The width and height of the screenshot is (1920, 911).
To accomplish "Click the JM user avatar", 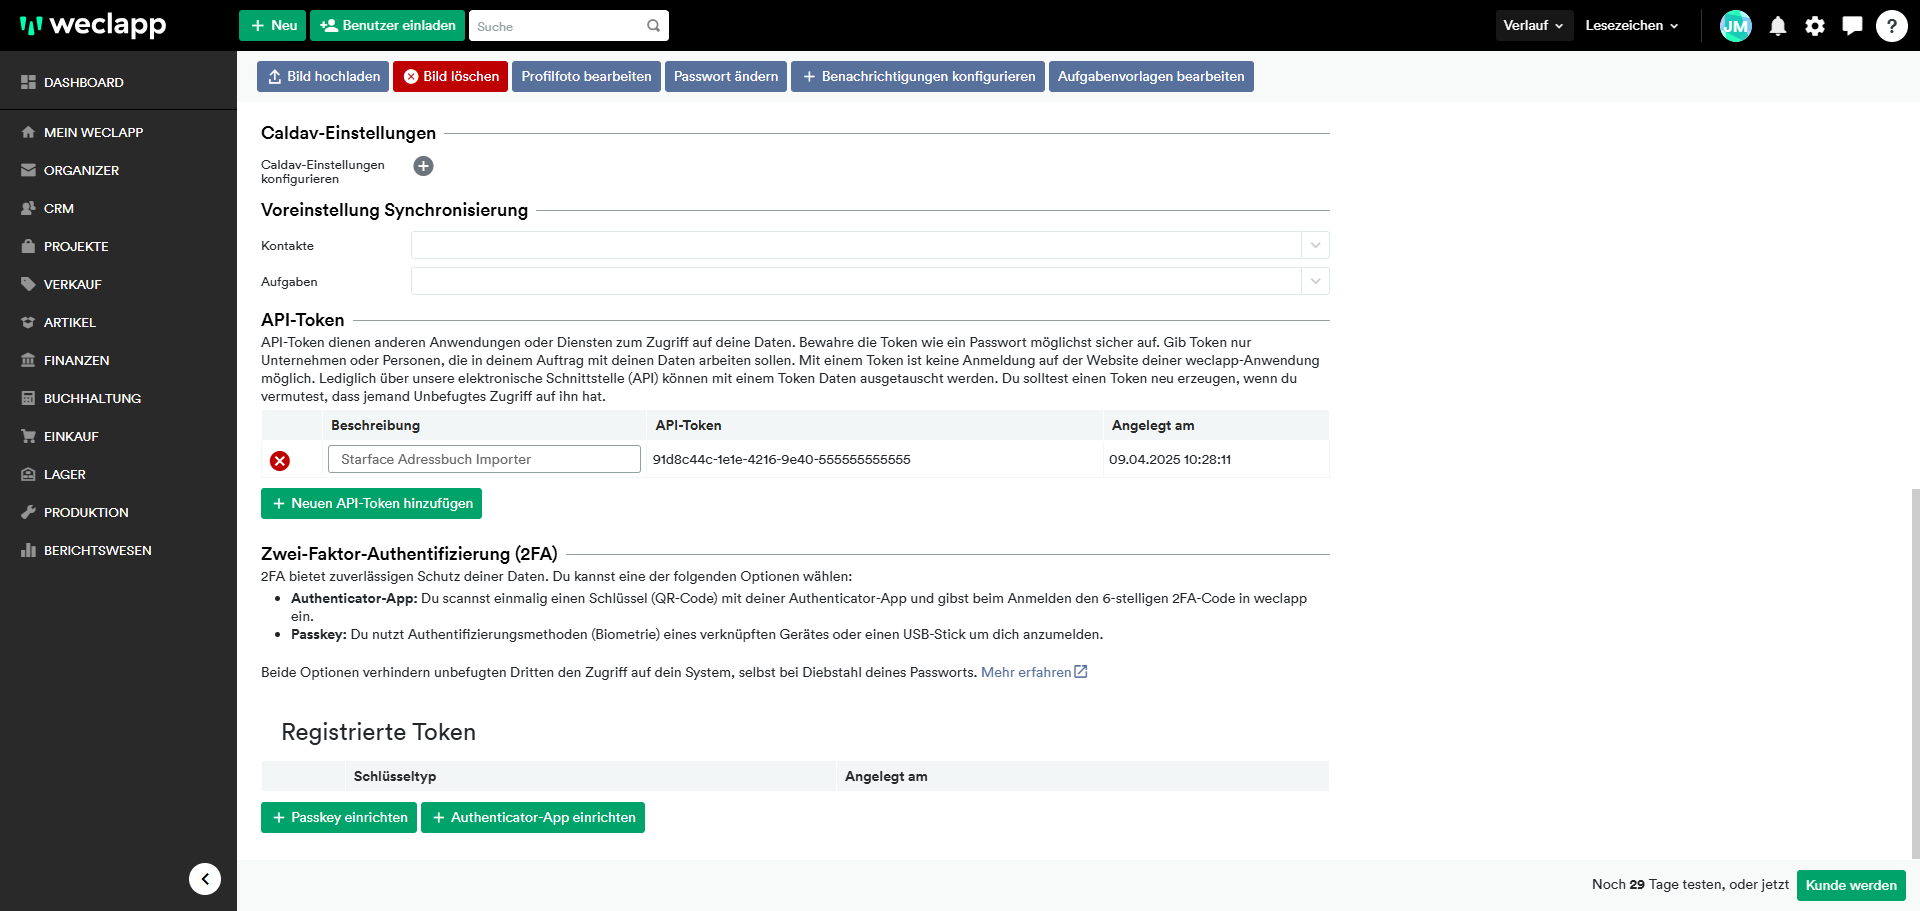I will [1735, 26].
